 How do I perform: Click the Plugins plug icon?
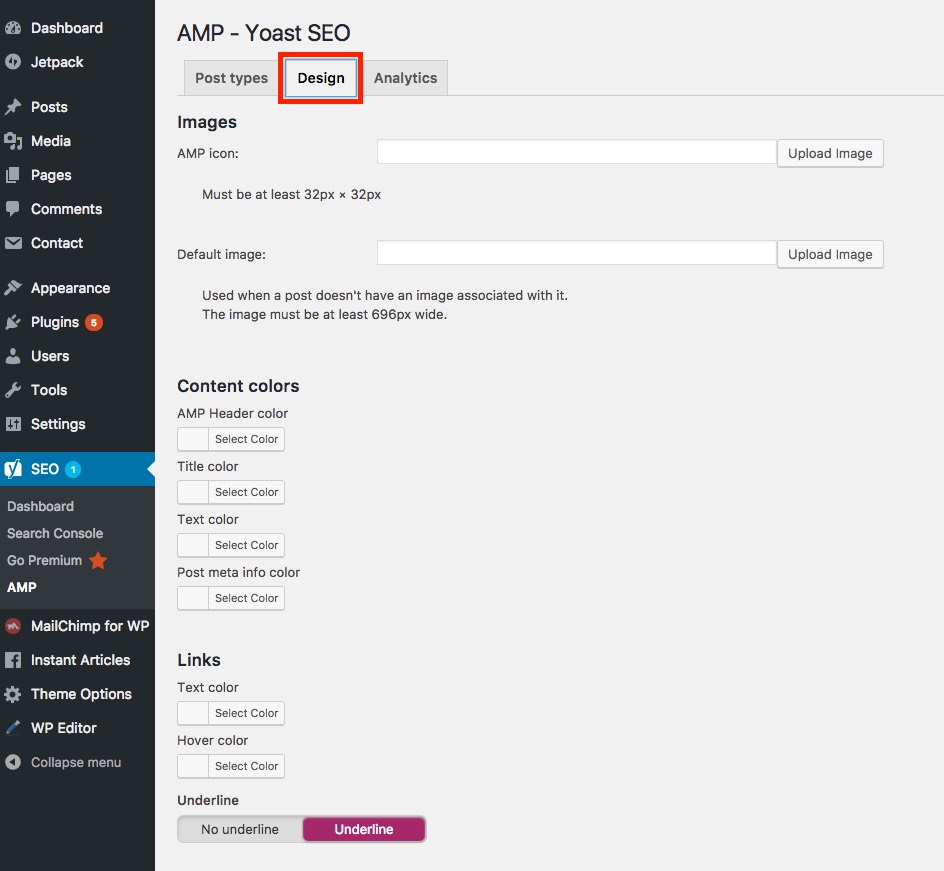(13, 322)
